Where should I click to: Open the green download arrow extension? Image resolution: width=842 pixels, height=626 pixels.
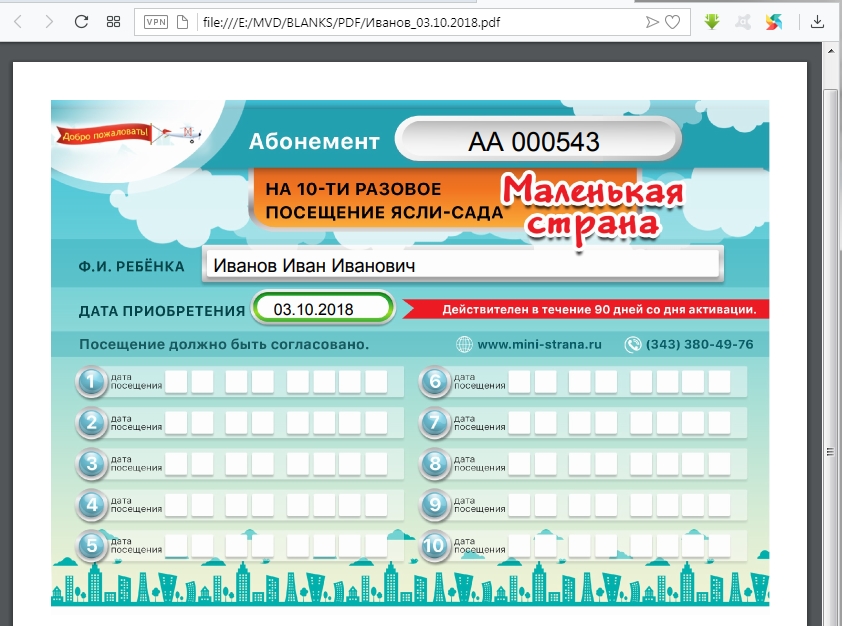712,21
